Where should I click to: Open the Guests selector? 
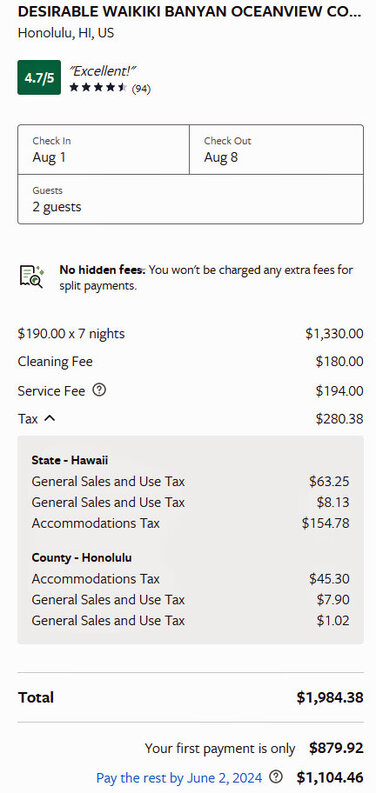pos(190,199)
